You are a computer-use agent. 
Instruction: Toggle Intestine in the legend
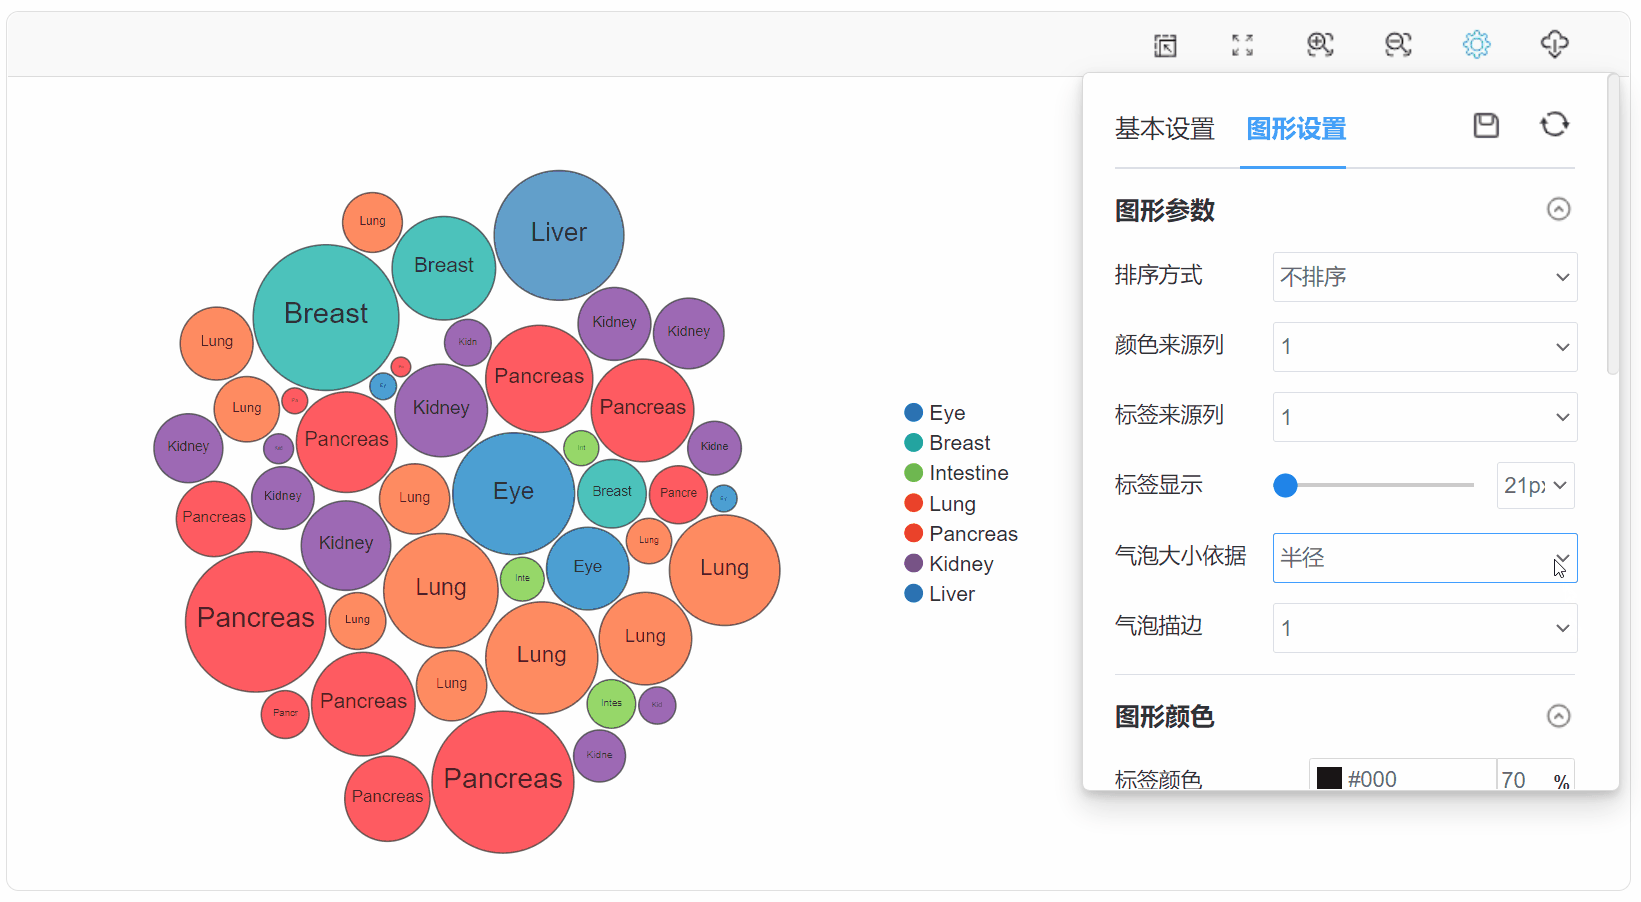point(956,473)
